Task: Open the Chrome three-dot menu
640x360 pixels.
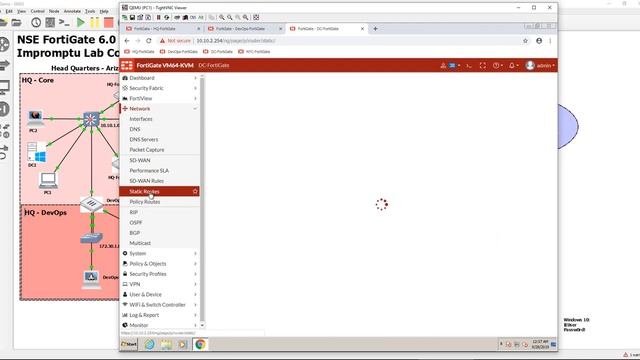Action: [x=550, y=41]
